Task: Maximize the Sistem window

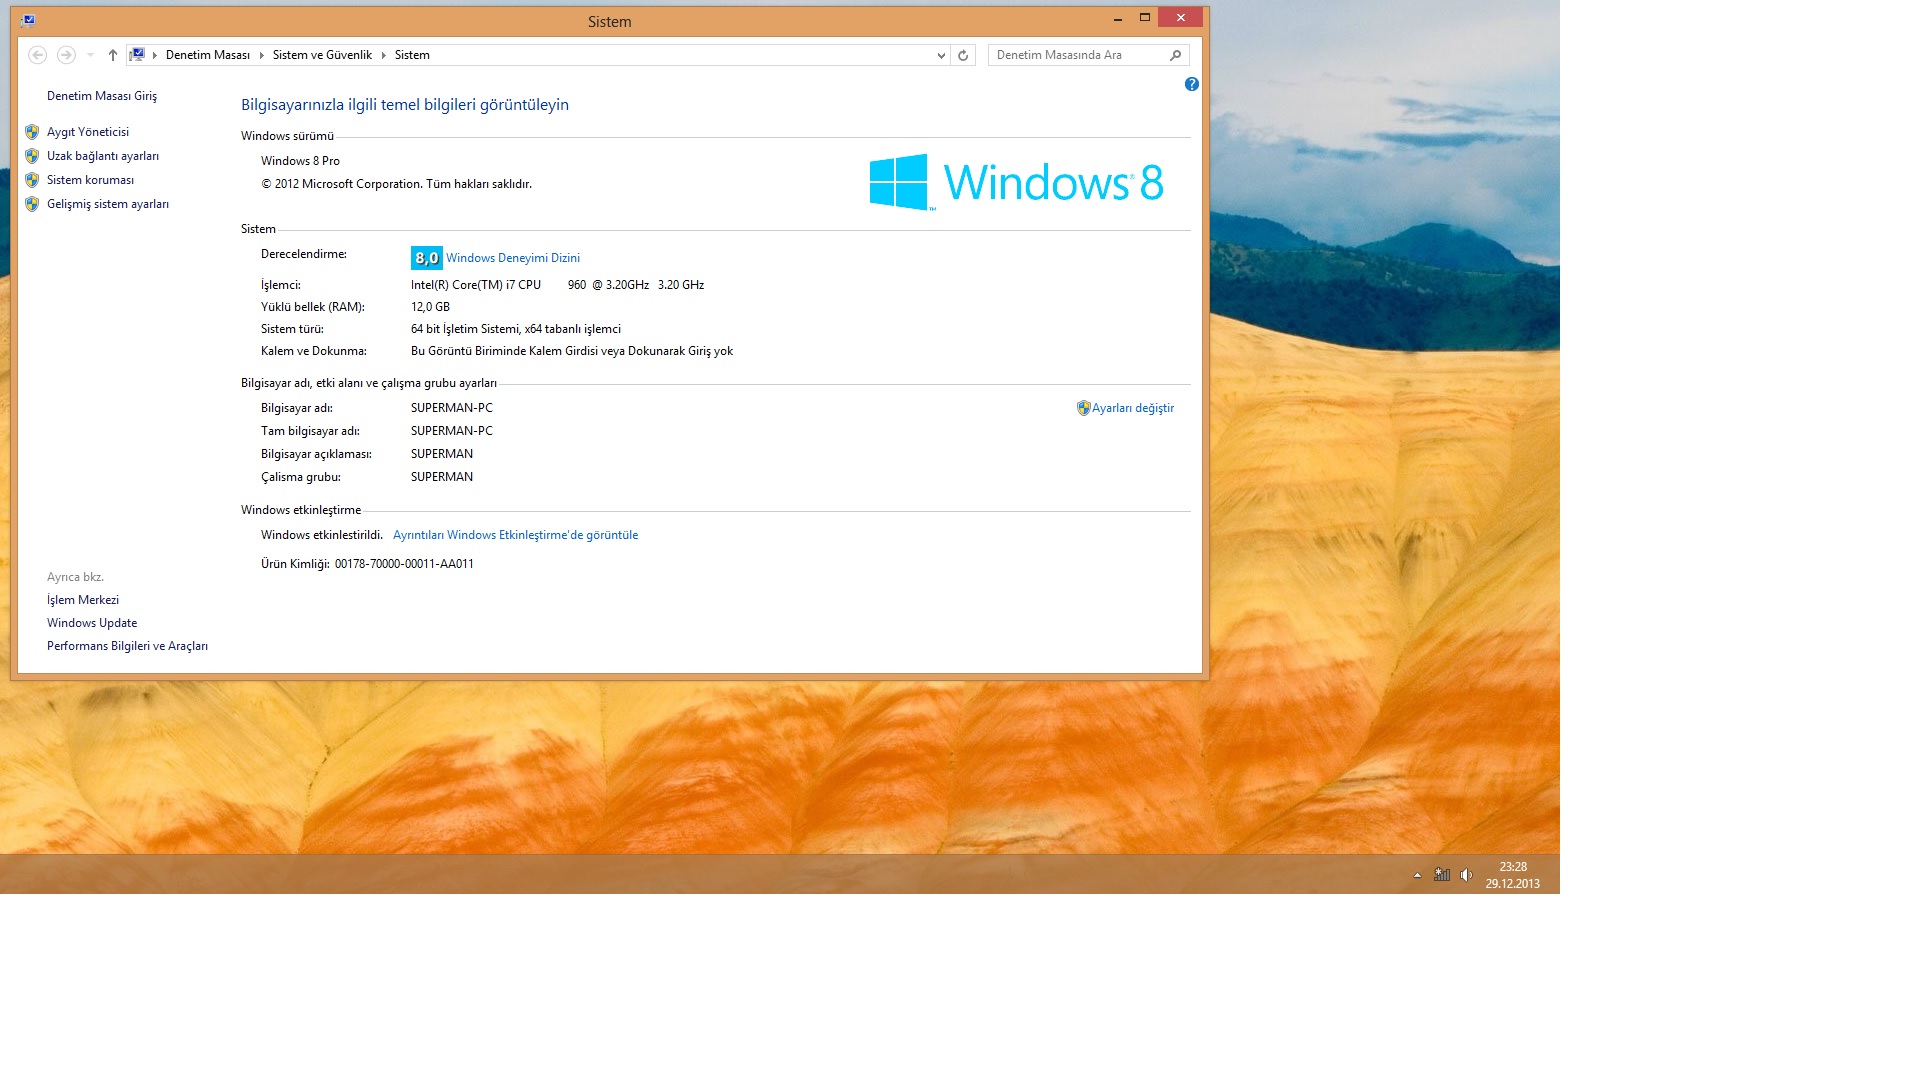Action: [1145, 18]
